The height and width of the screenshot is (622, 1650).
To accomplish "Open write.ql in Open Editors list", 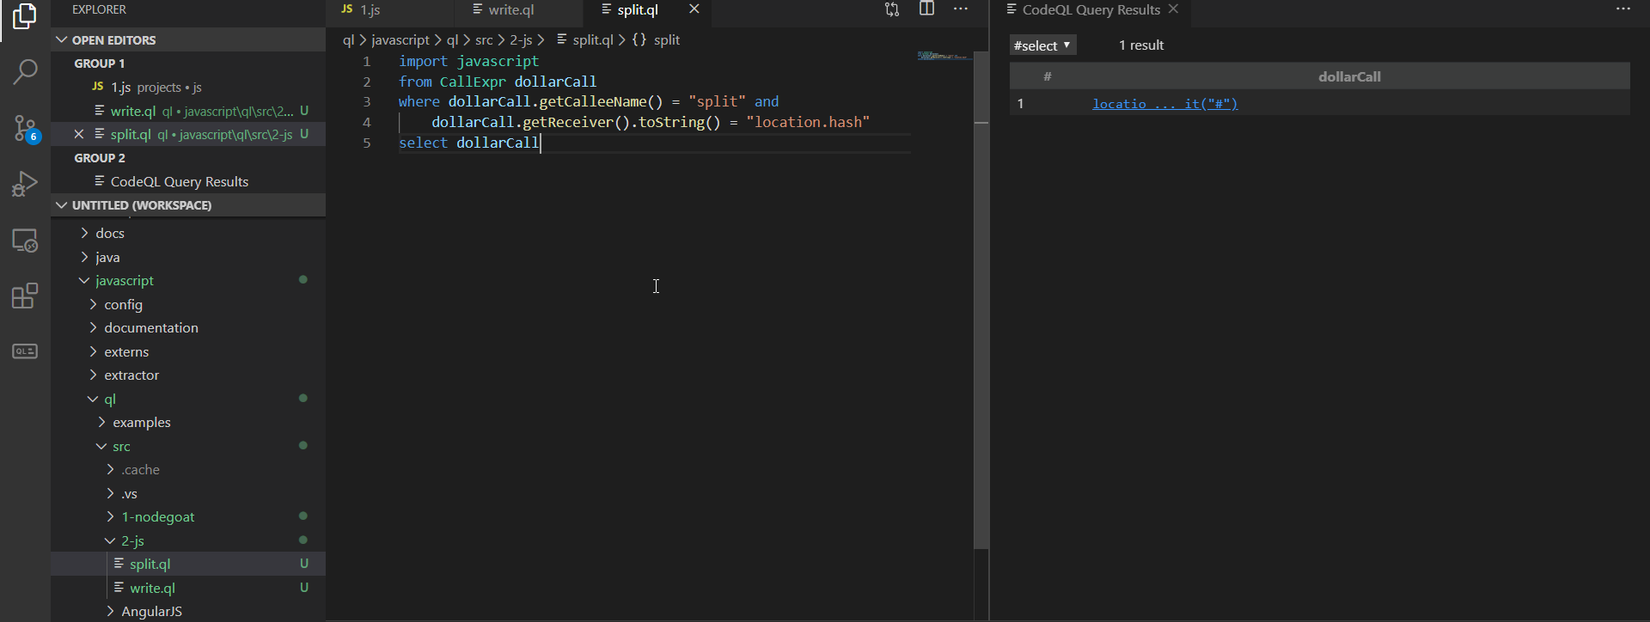I will (188, 111).
